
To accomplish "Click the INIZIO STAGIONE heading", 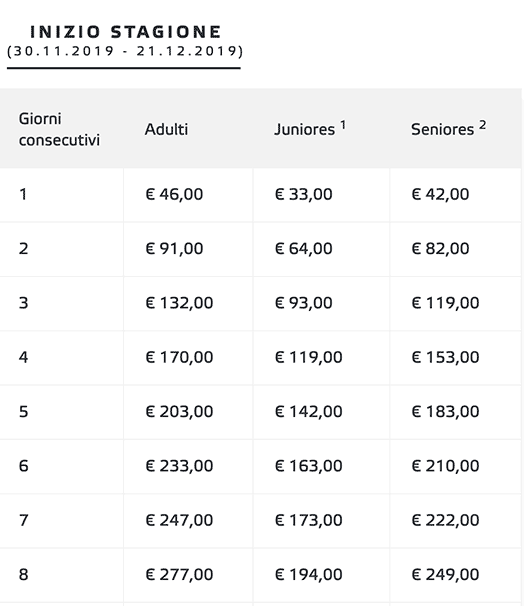I will [126, 32].
